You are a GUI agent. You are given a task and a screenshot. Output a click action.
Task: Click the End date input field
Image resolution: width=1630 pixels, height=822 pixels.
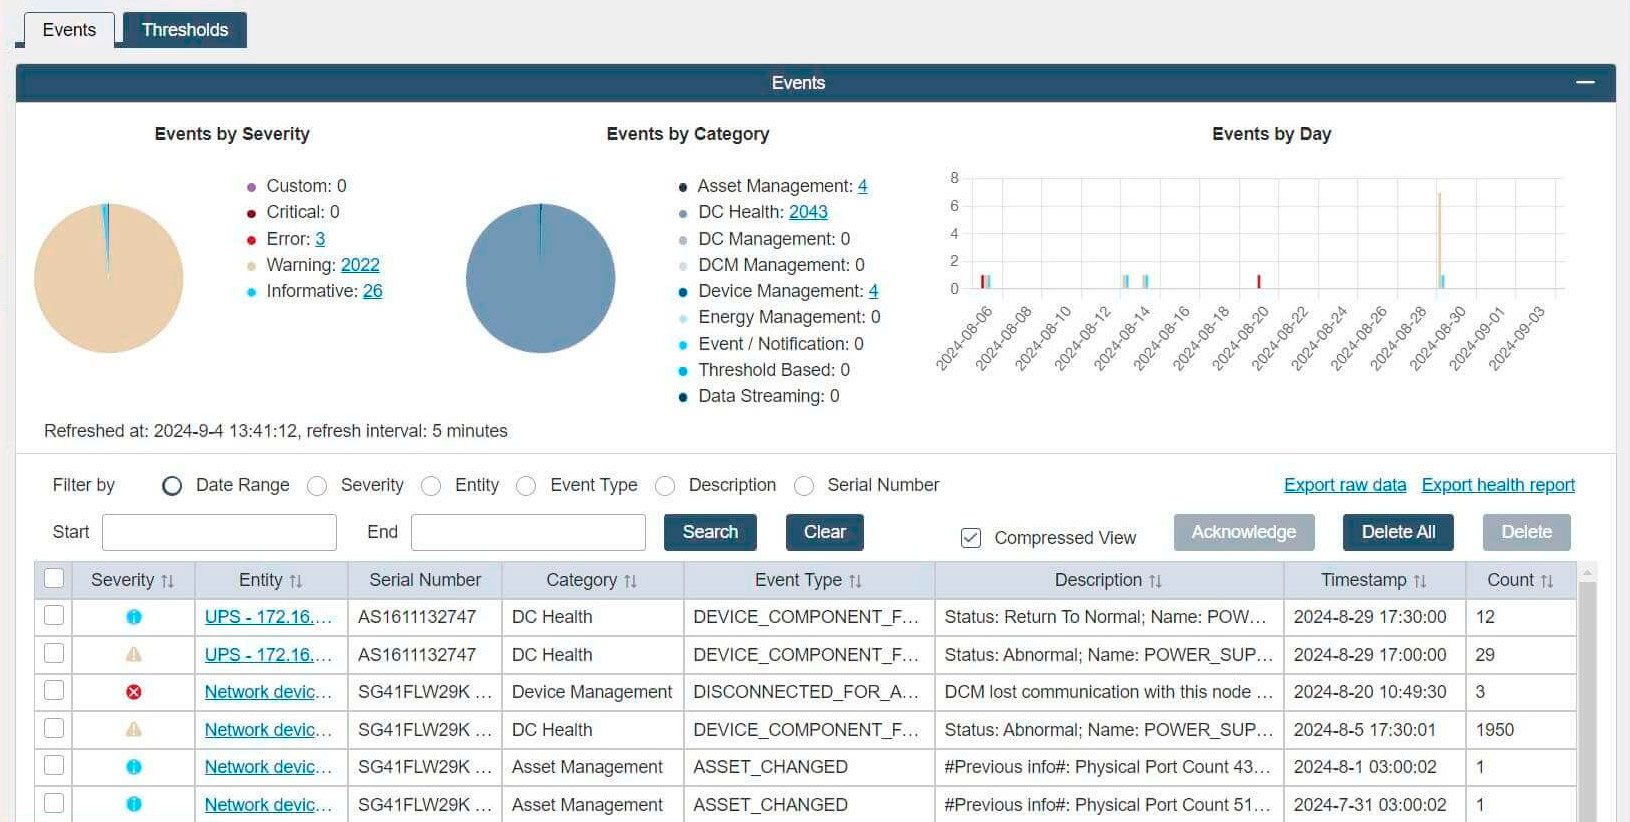click(x=528, y=532)
